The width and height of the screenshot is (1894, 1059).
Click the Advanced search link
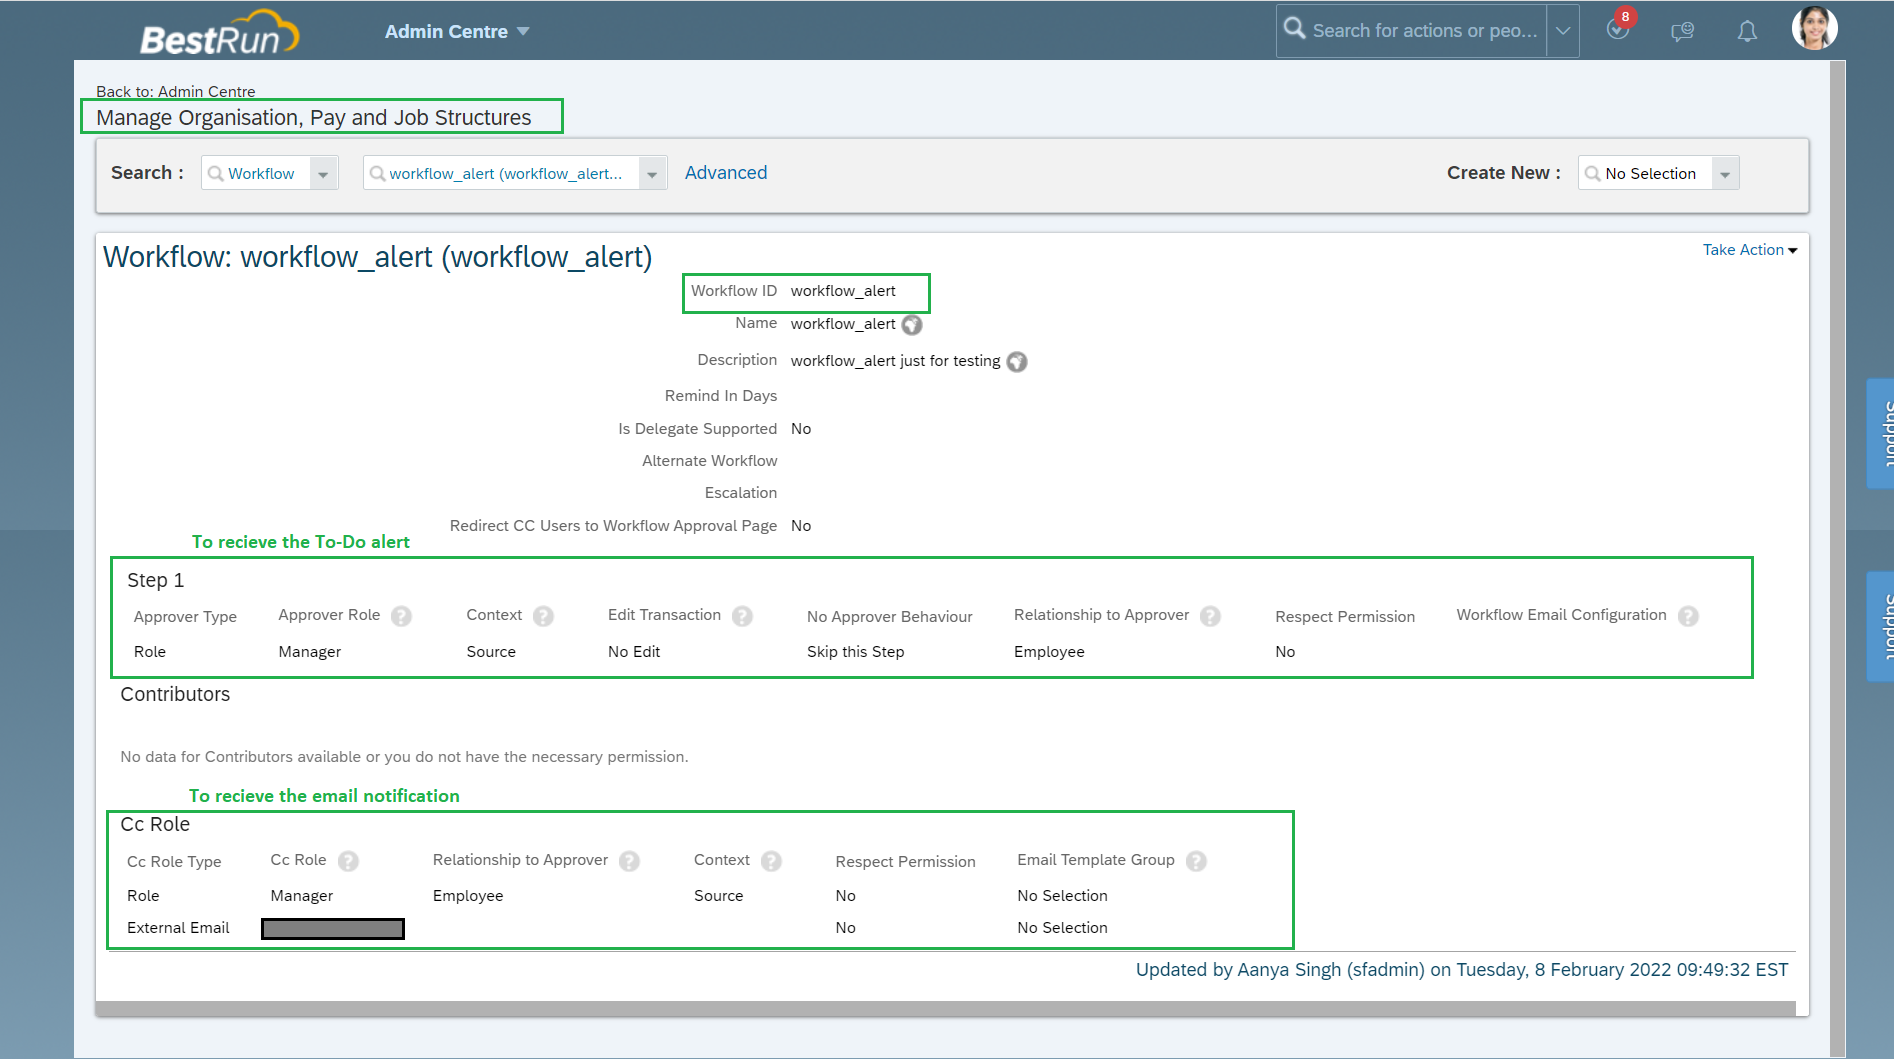tap(726, 173)
